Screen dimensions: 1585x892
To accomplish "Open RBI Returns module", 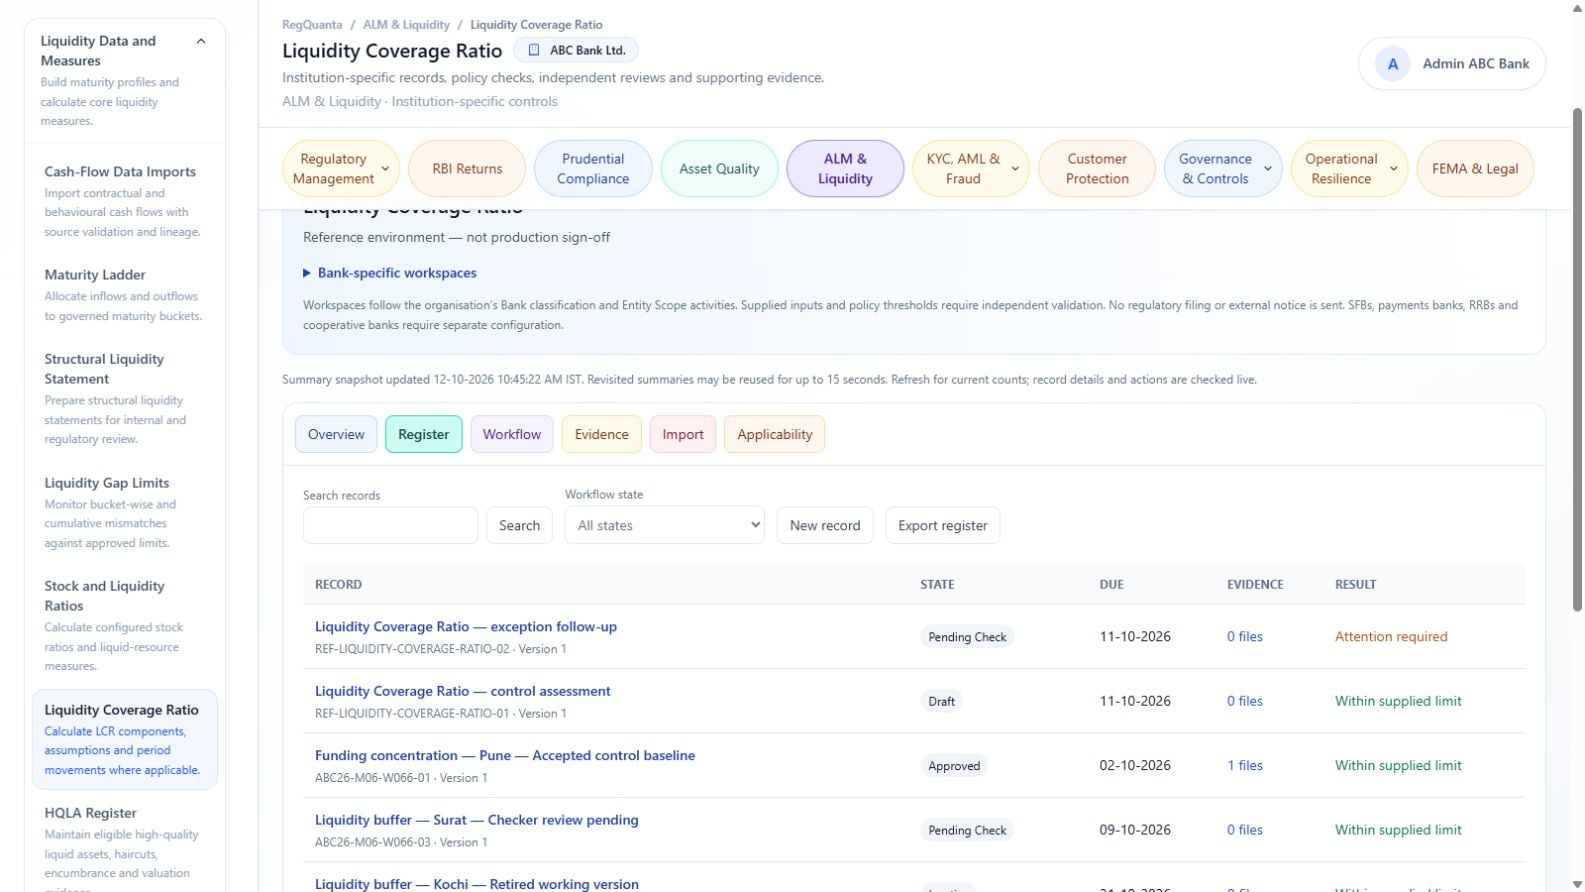I will tap(467, 169).
